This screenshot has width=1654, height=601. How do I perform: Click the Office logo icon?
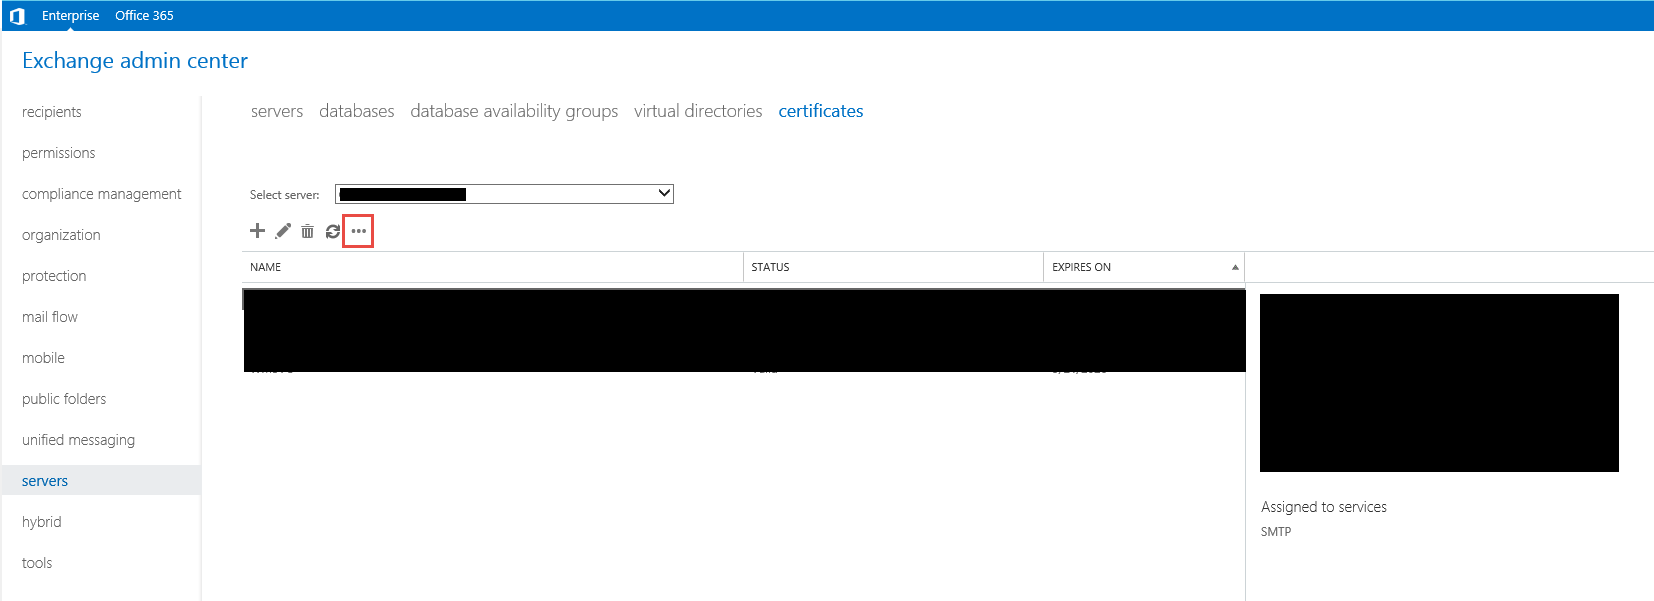click(16, 16)
